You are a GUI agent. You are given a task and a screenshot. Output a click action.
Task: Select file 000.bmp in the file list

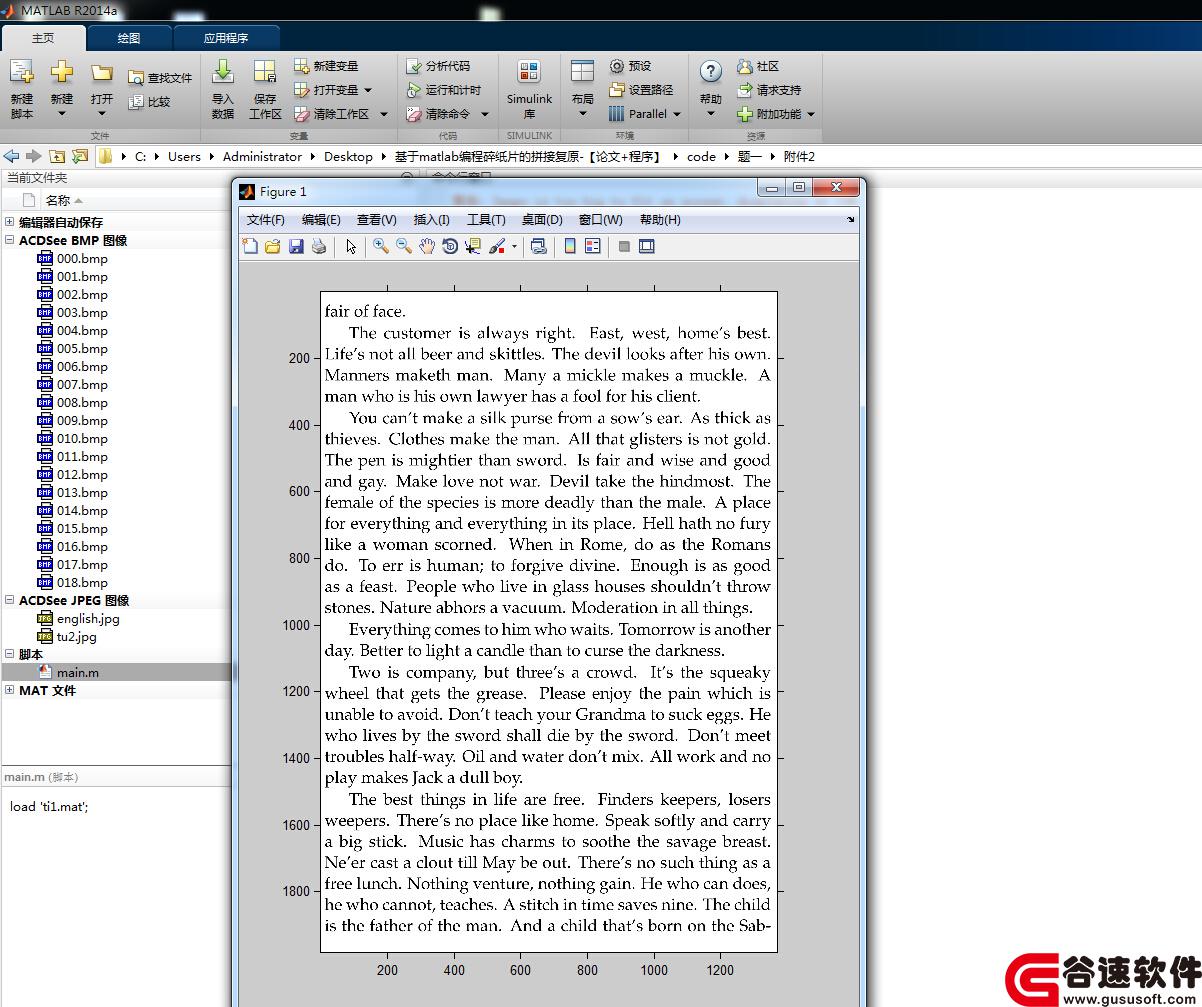pyautogui.click(x=72, y=258)
